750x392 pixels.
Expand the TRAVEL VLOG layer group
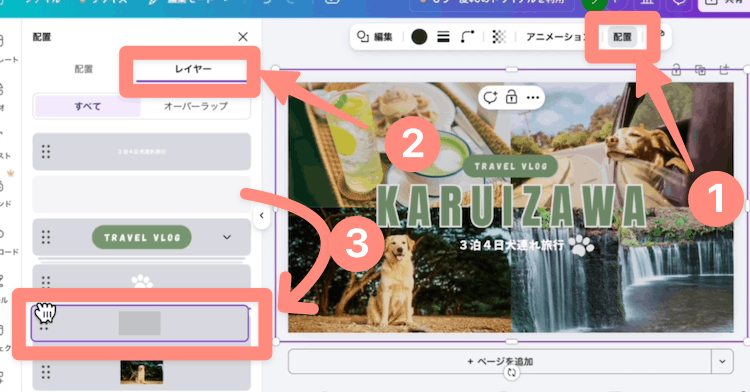point(227,237)
